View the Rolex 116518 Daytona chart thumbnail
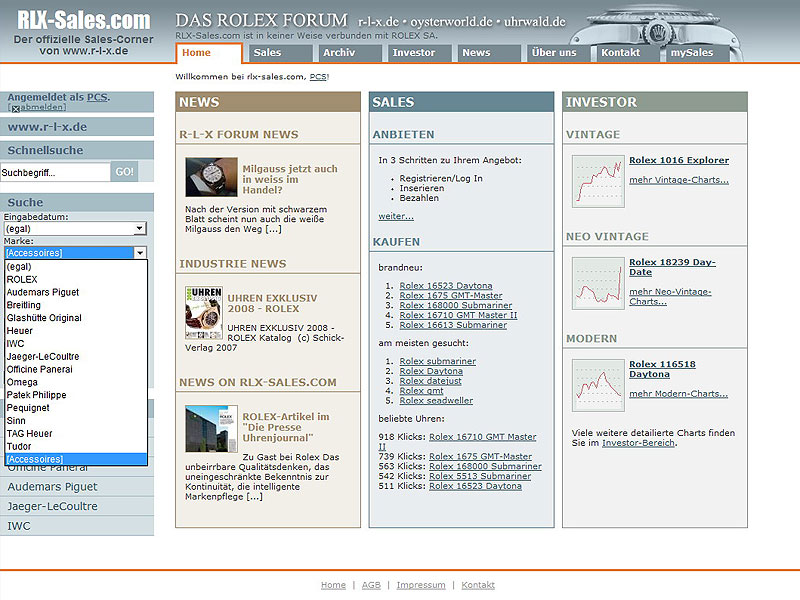This screenshot has height=600, width=800. pyautogui.click(x=598, y=385)
